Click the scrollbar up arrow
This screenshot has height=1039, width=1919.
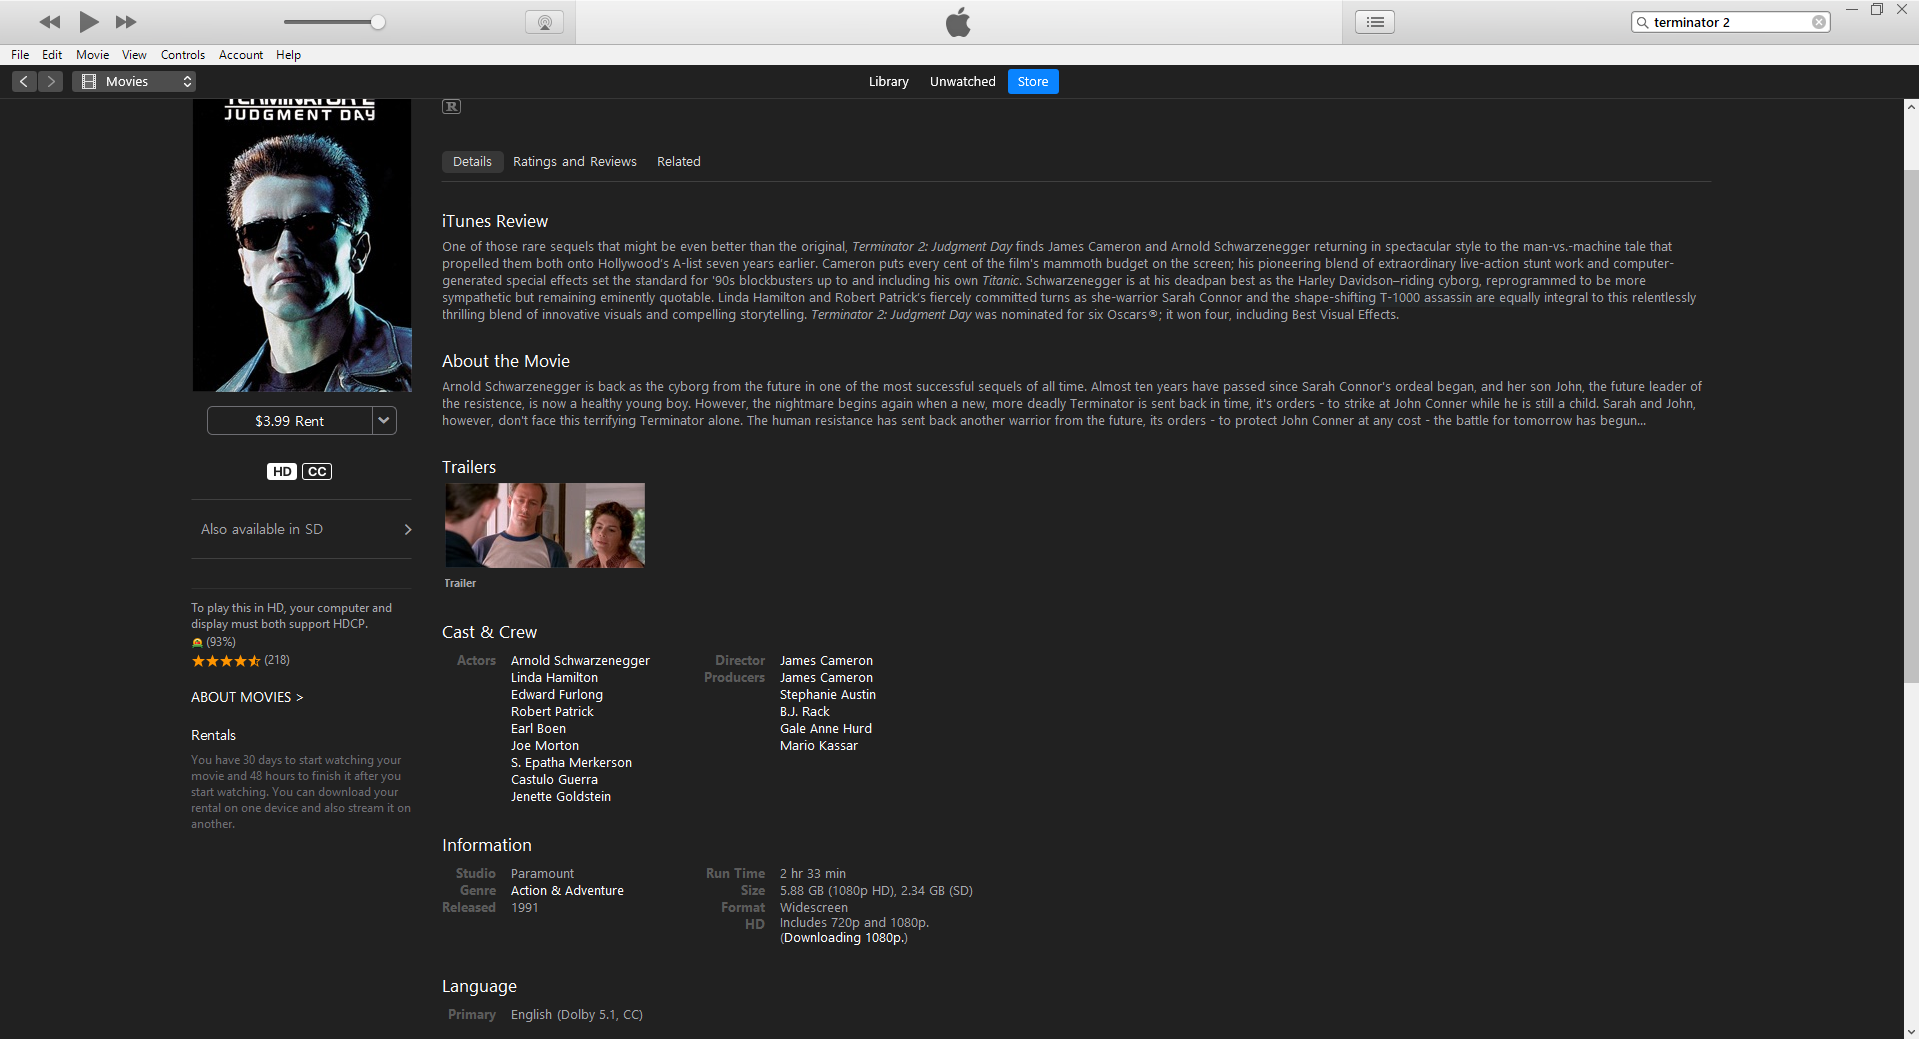(1911, 107)
